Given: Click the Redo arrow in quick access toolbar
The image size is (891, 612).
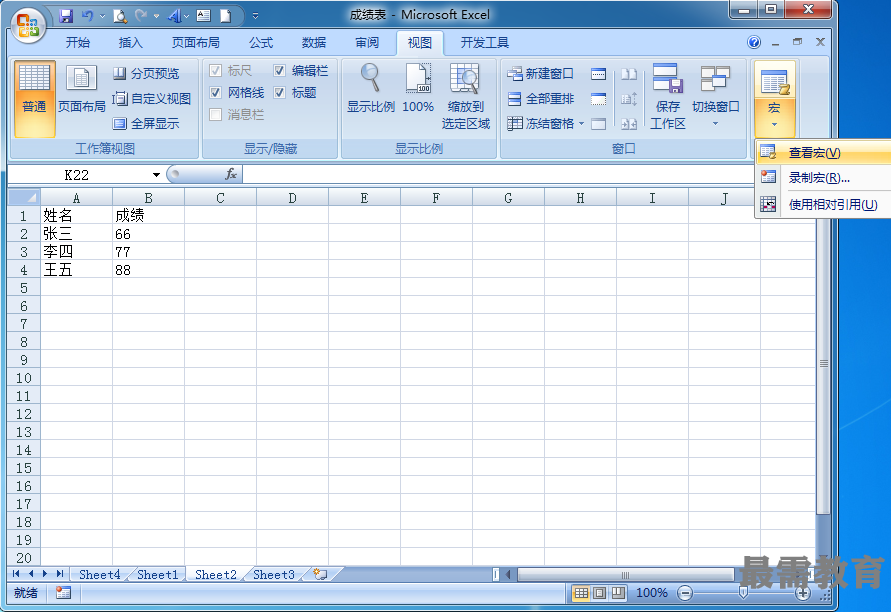Looking at the screenshot, I should pyautogui.click(x=141, y=16).
